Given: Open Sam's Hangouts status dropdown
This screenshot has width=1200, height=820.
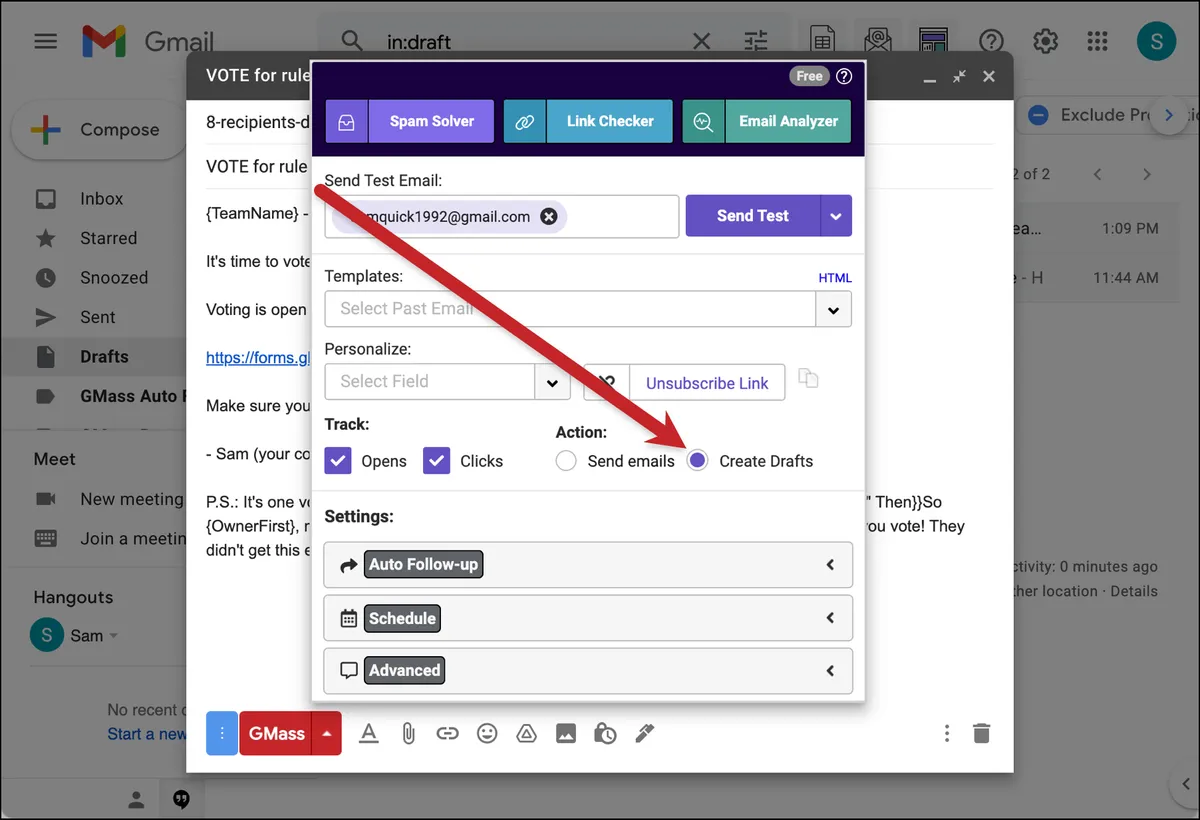Looking at the screenshot, I should click(x=113, y=636).
